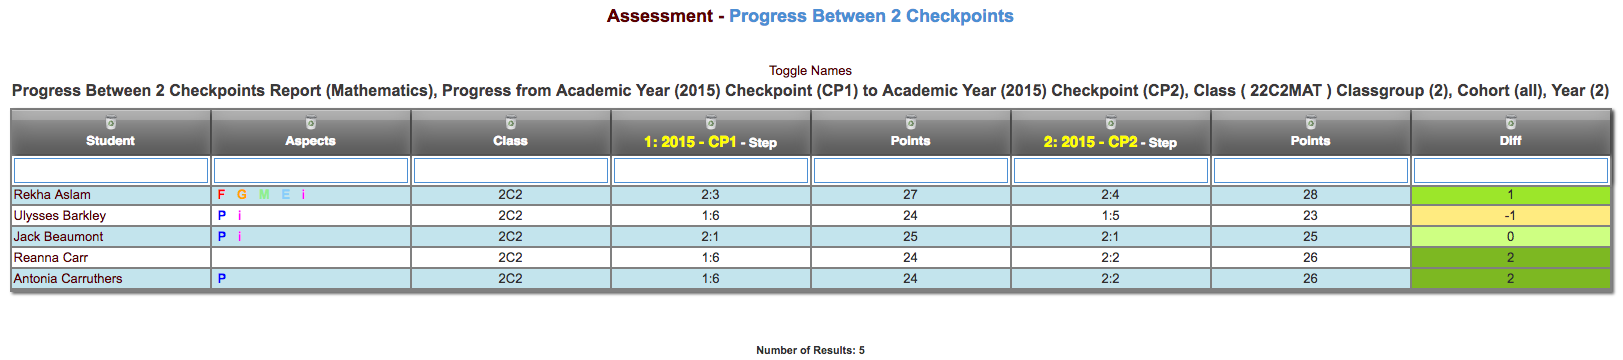Click the bin icon above Diff header
This screenshot has height=360, width=1623.
1511,123
